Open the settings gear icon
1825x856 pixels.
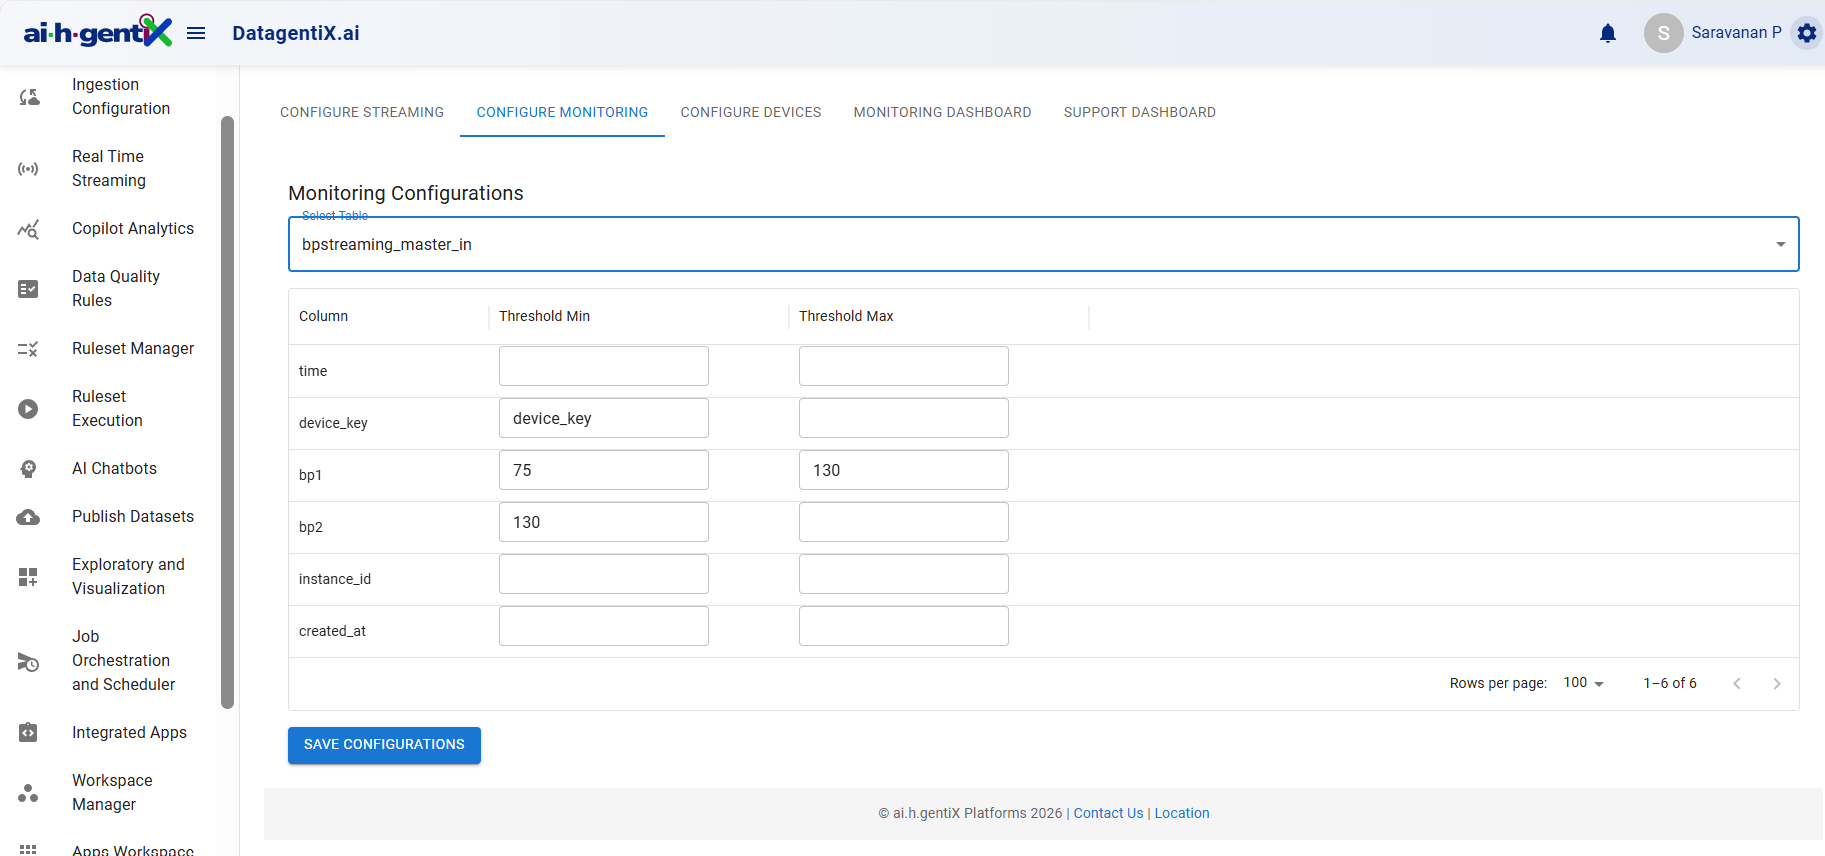[x=1807, y=33]
